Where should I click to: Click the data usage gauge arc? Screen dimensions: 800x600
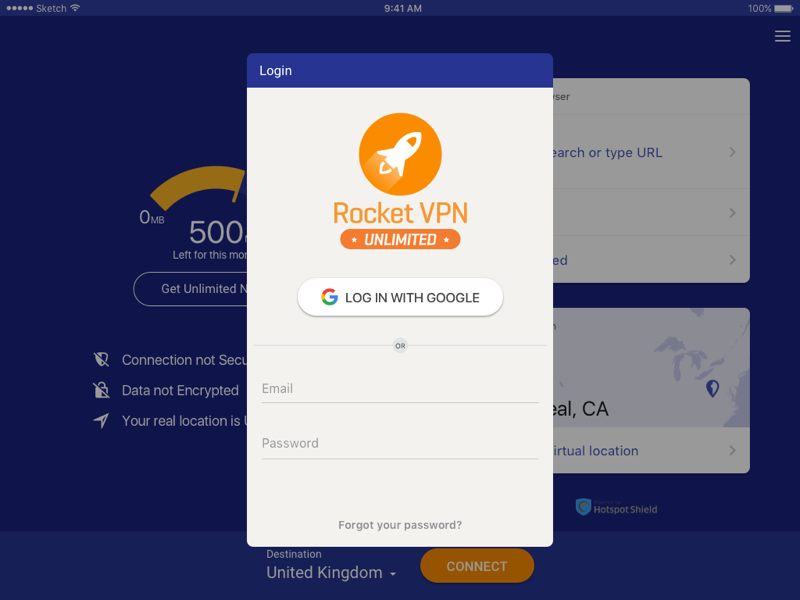click(x=198, y=185)
